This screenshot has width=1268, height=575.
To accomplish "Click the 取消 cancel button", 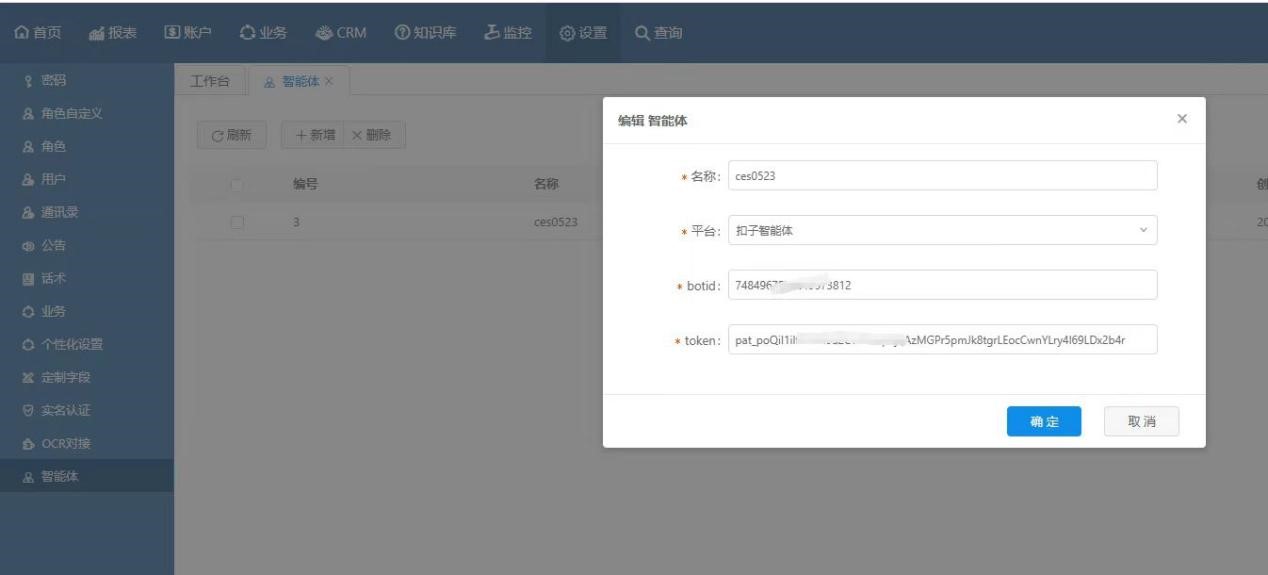I will click(1141, 421).
